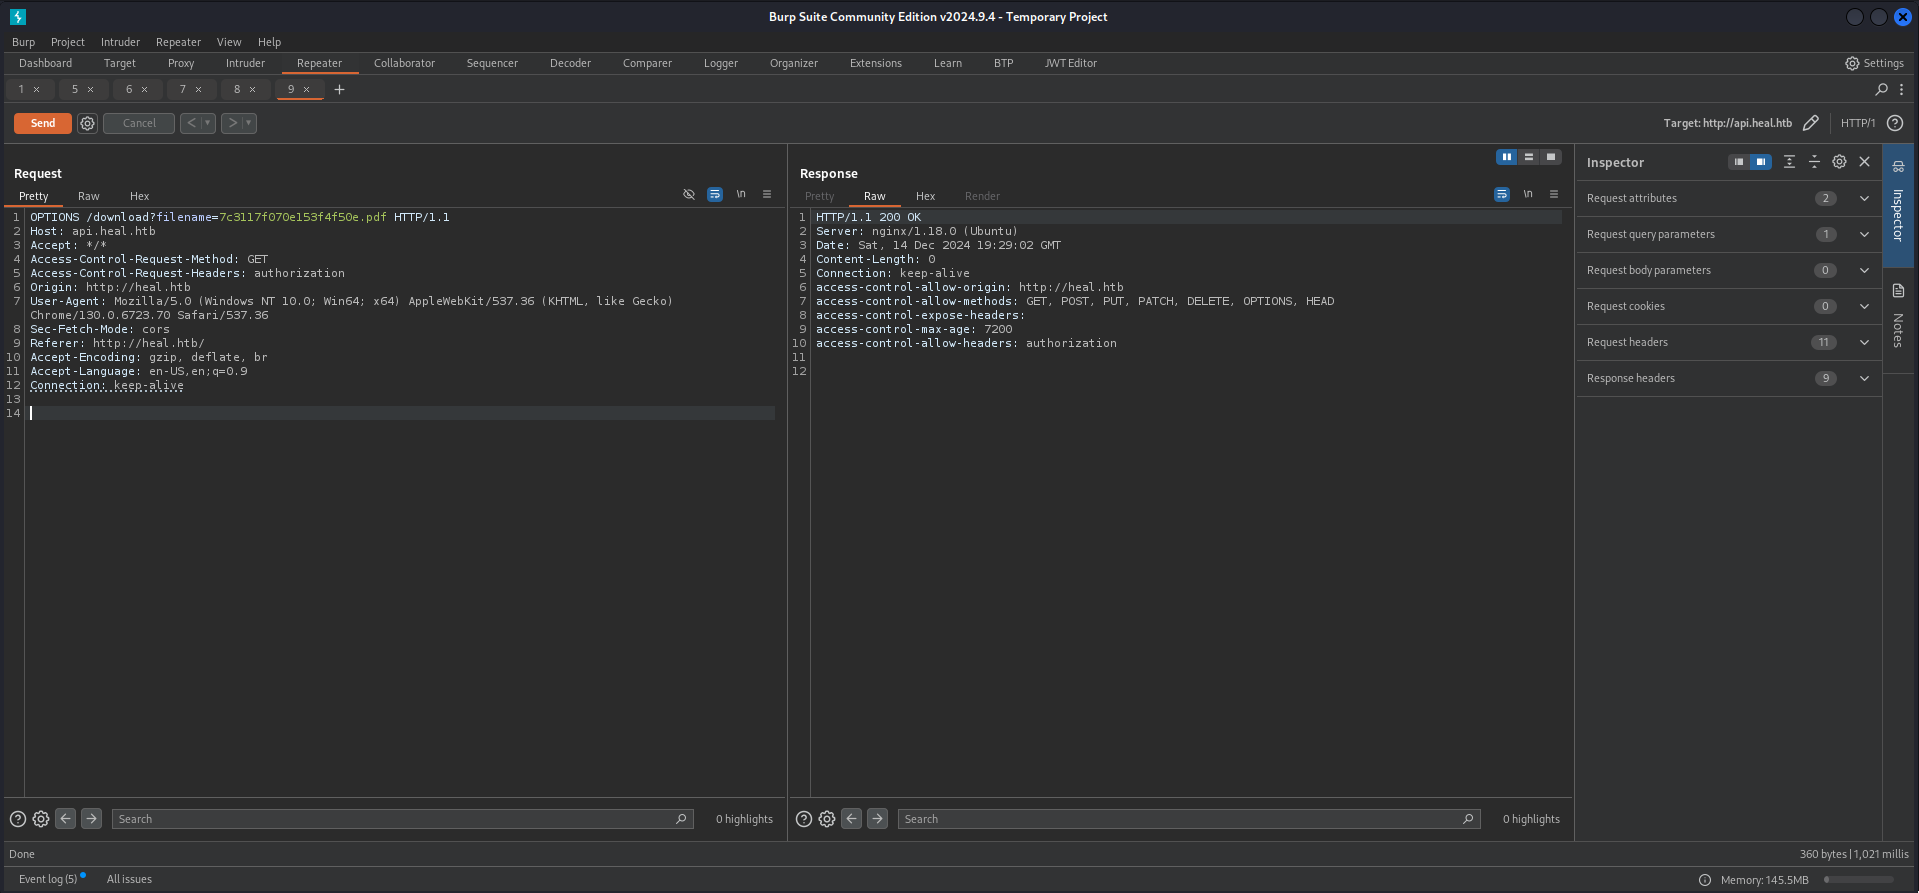
Task: Click the Repeater settings gear next to Send
Action: [x=88, y=123]
